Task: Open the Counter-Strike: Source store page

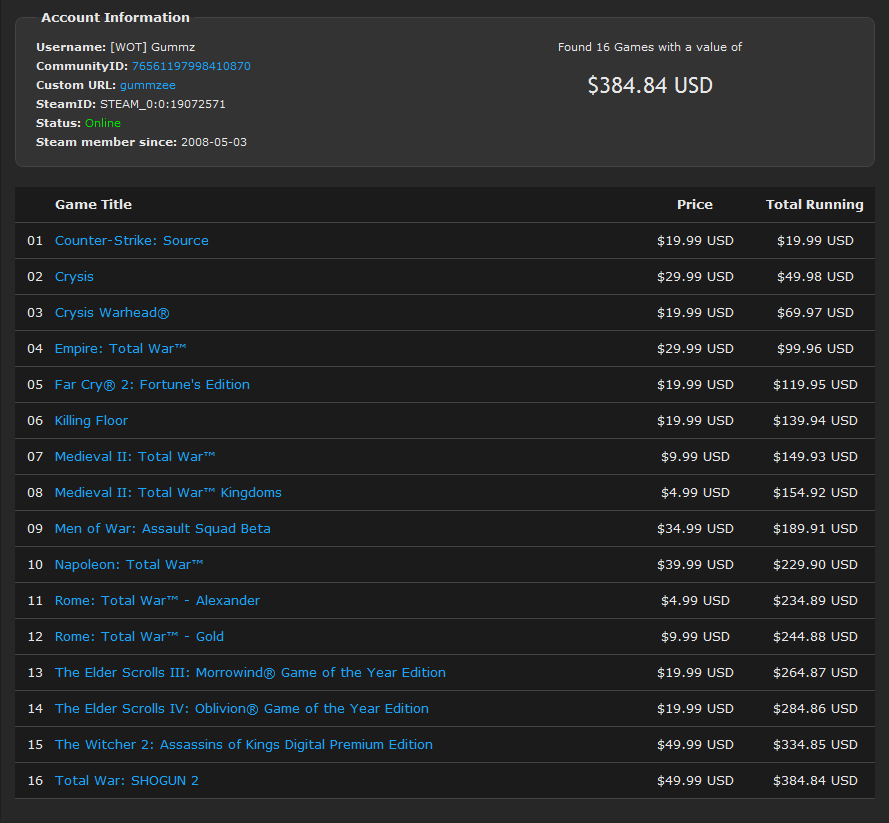Action: [x=131, y=240]
